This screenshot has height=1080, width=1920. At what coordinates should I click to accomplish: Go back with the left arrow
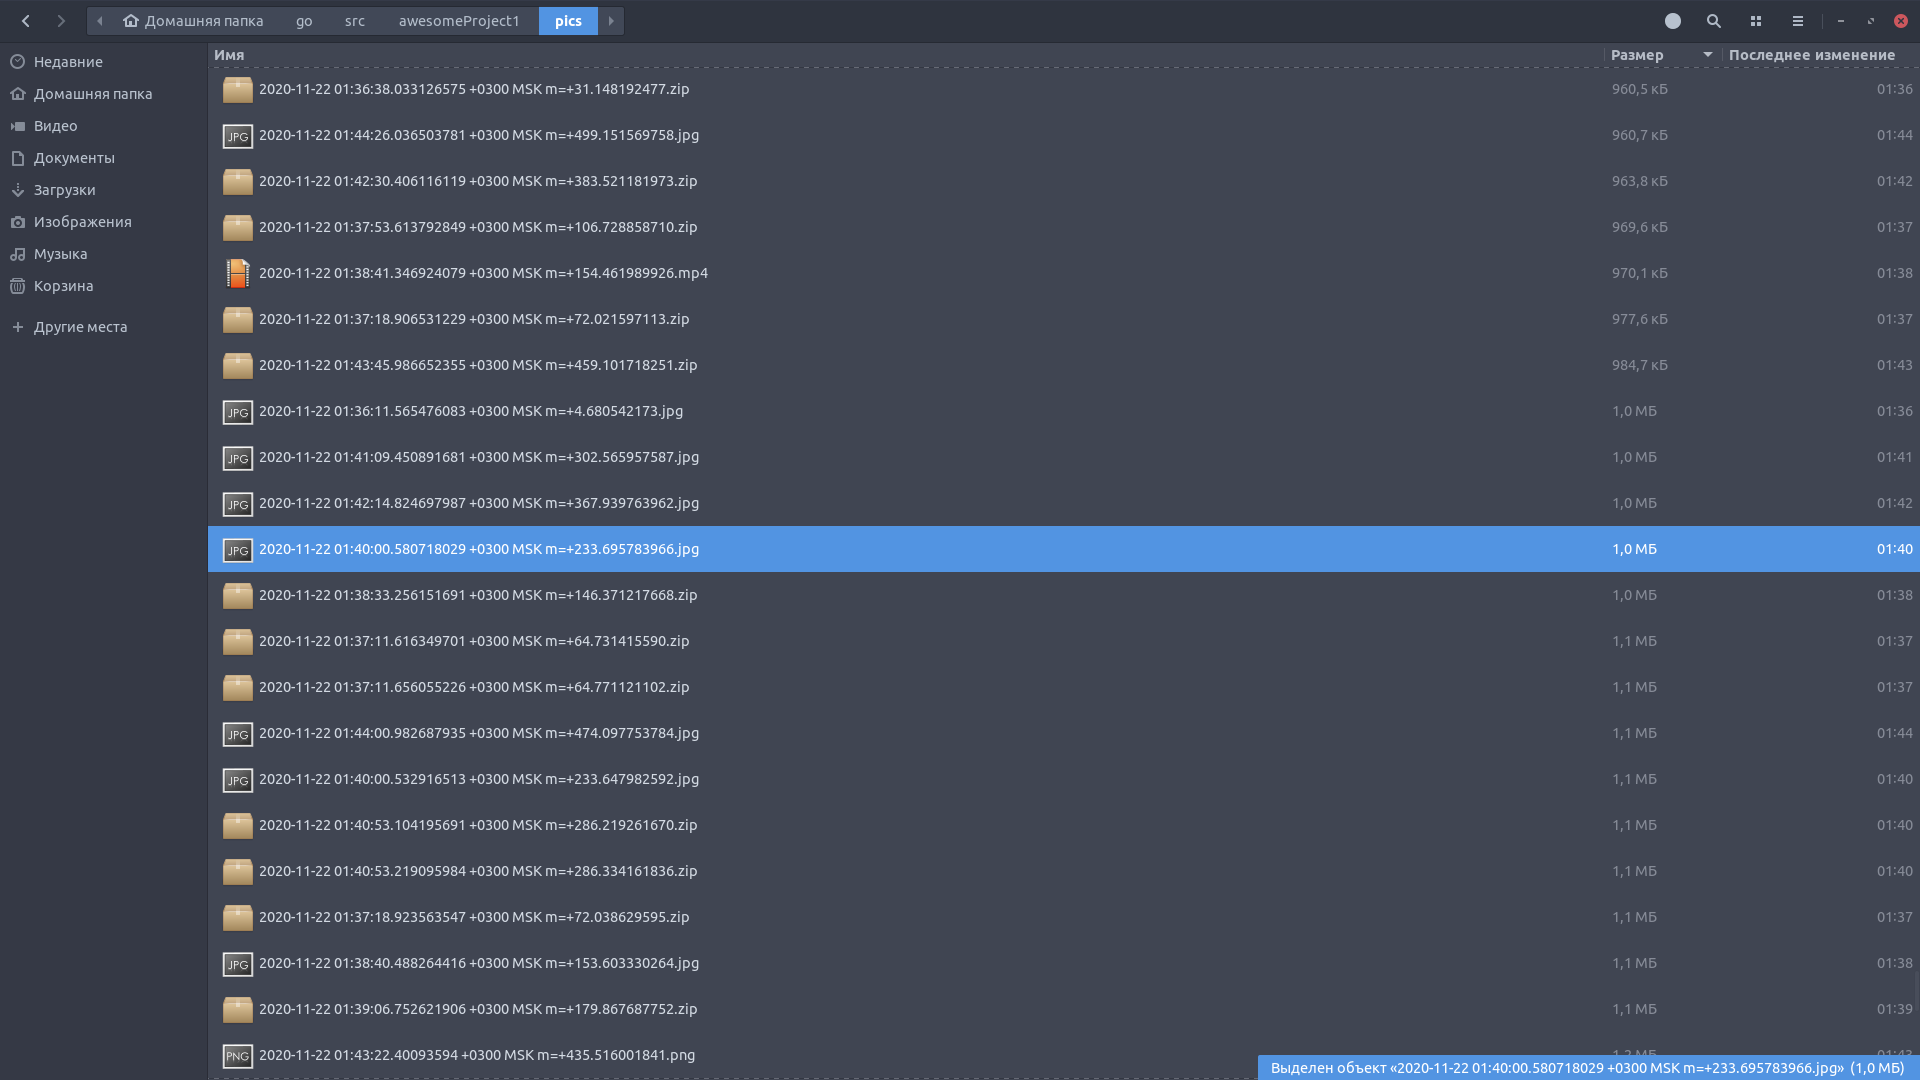26,21
